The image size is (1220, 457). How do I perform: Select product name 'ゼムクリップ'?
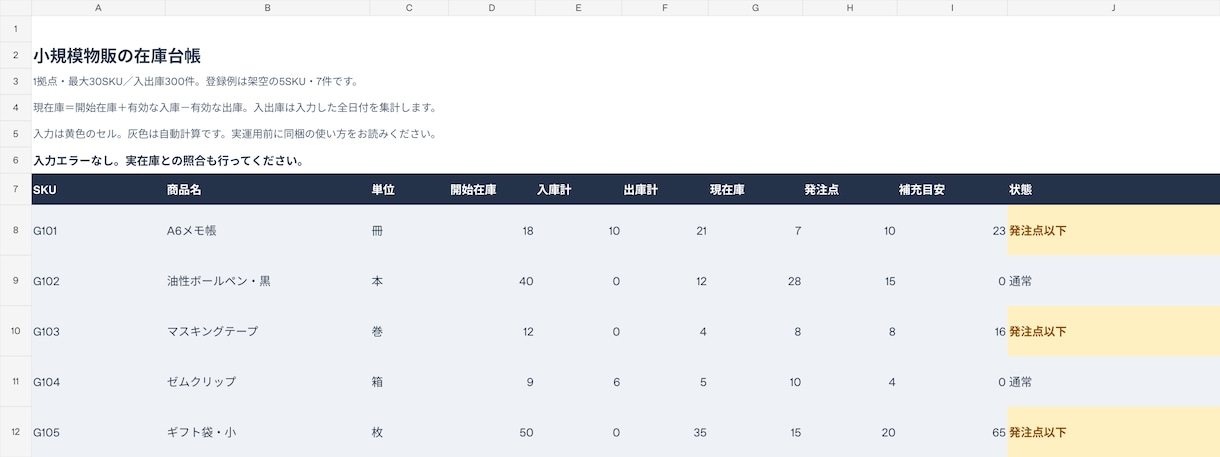[267, 381]
